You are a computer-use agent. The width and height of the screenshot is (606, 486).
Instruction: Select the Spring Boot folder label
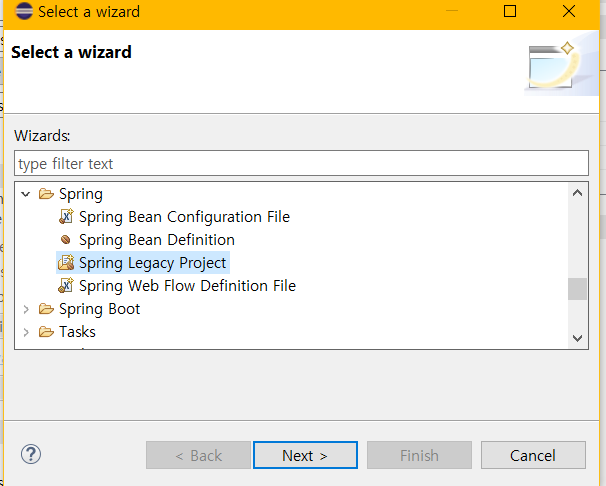point(99,309)
